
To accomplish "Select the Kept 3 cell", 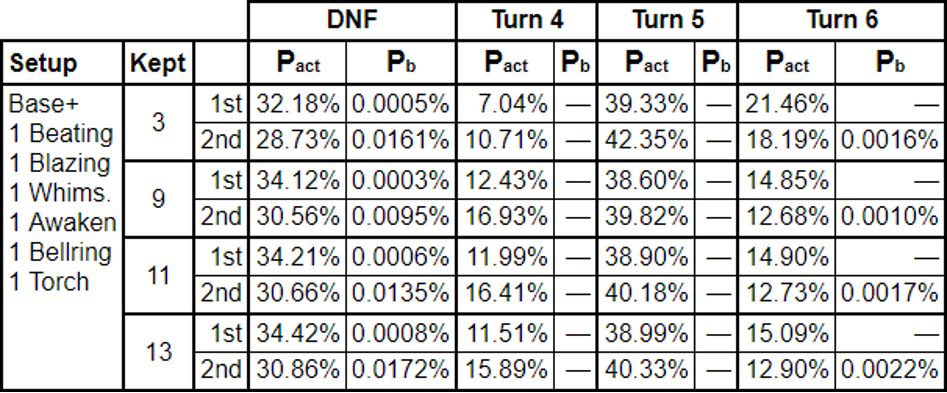I will [158, 123].
